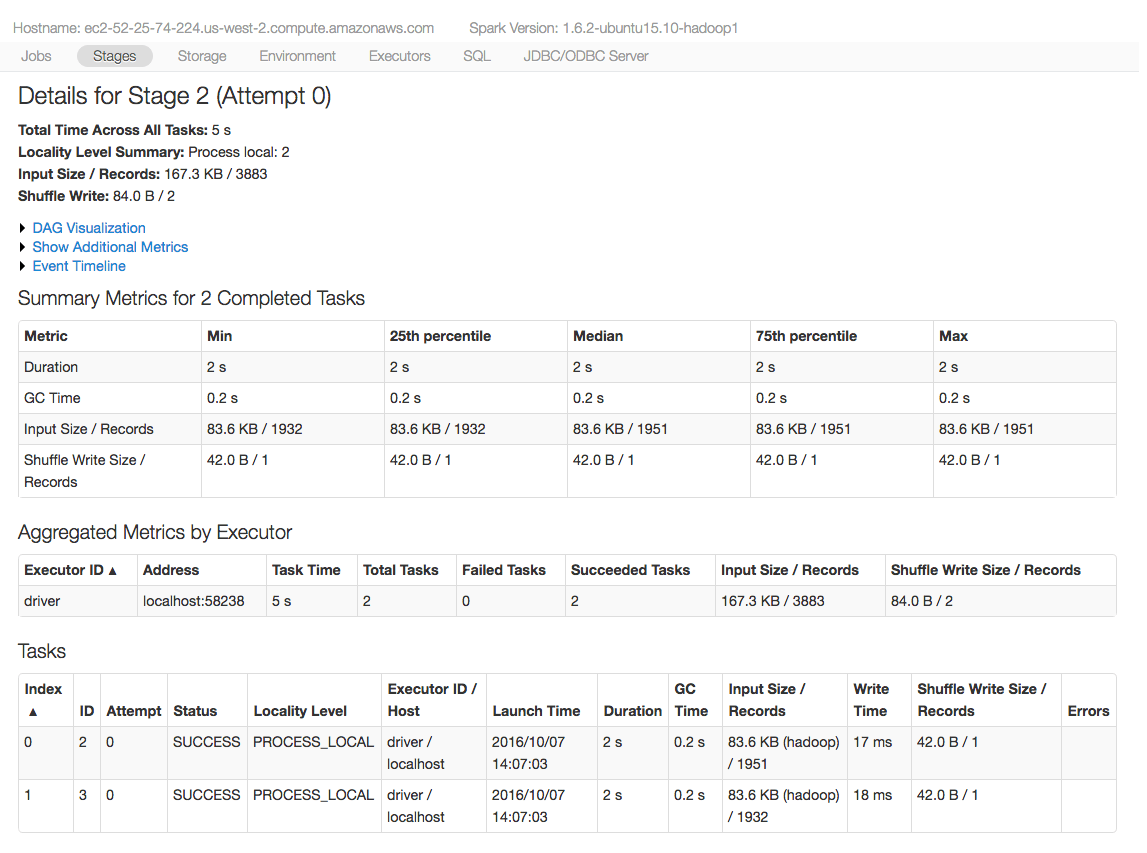Go to the Environment tab
Viewport: 1147px width, 853px height.
pos(298,56)
